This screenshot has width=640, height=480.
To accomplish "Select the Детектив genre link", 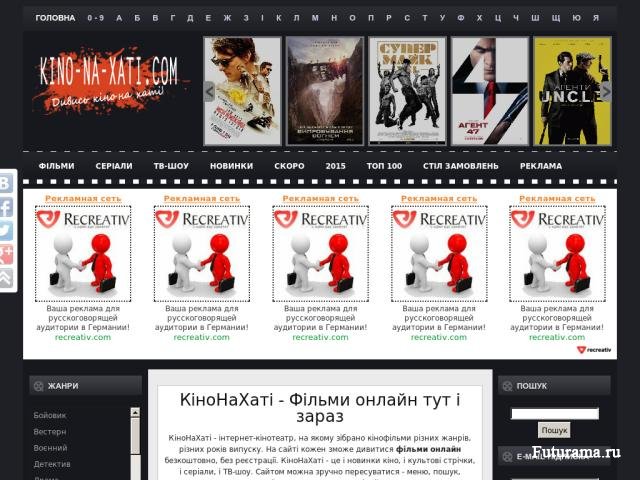I will tap(52, 464).
